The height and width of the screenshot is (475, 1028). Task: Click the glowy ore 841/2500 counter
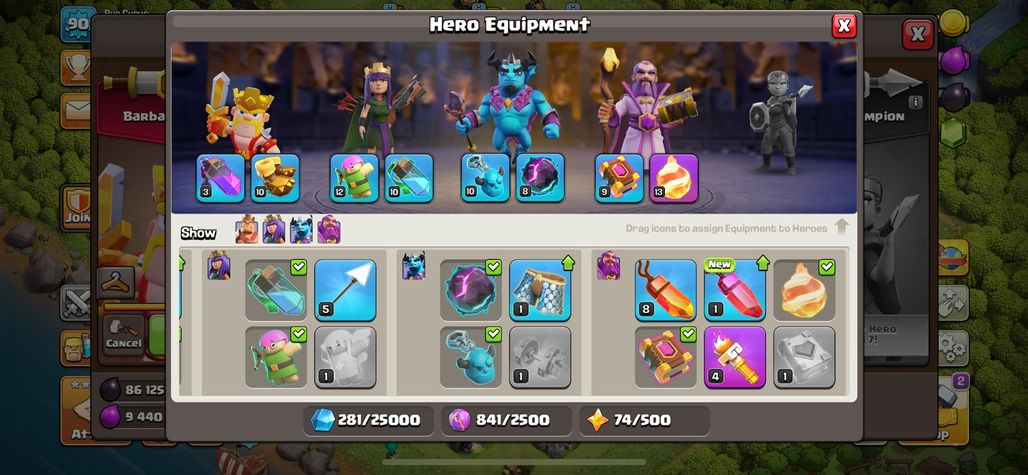506,421
